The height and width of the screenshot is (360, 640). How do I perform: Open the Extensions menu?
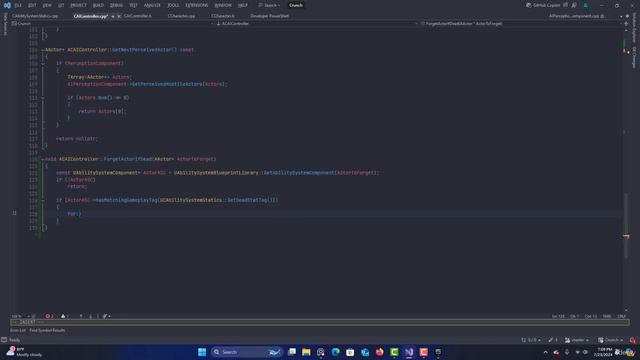pos(197,5)
